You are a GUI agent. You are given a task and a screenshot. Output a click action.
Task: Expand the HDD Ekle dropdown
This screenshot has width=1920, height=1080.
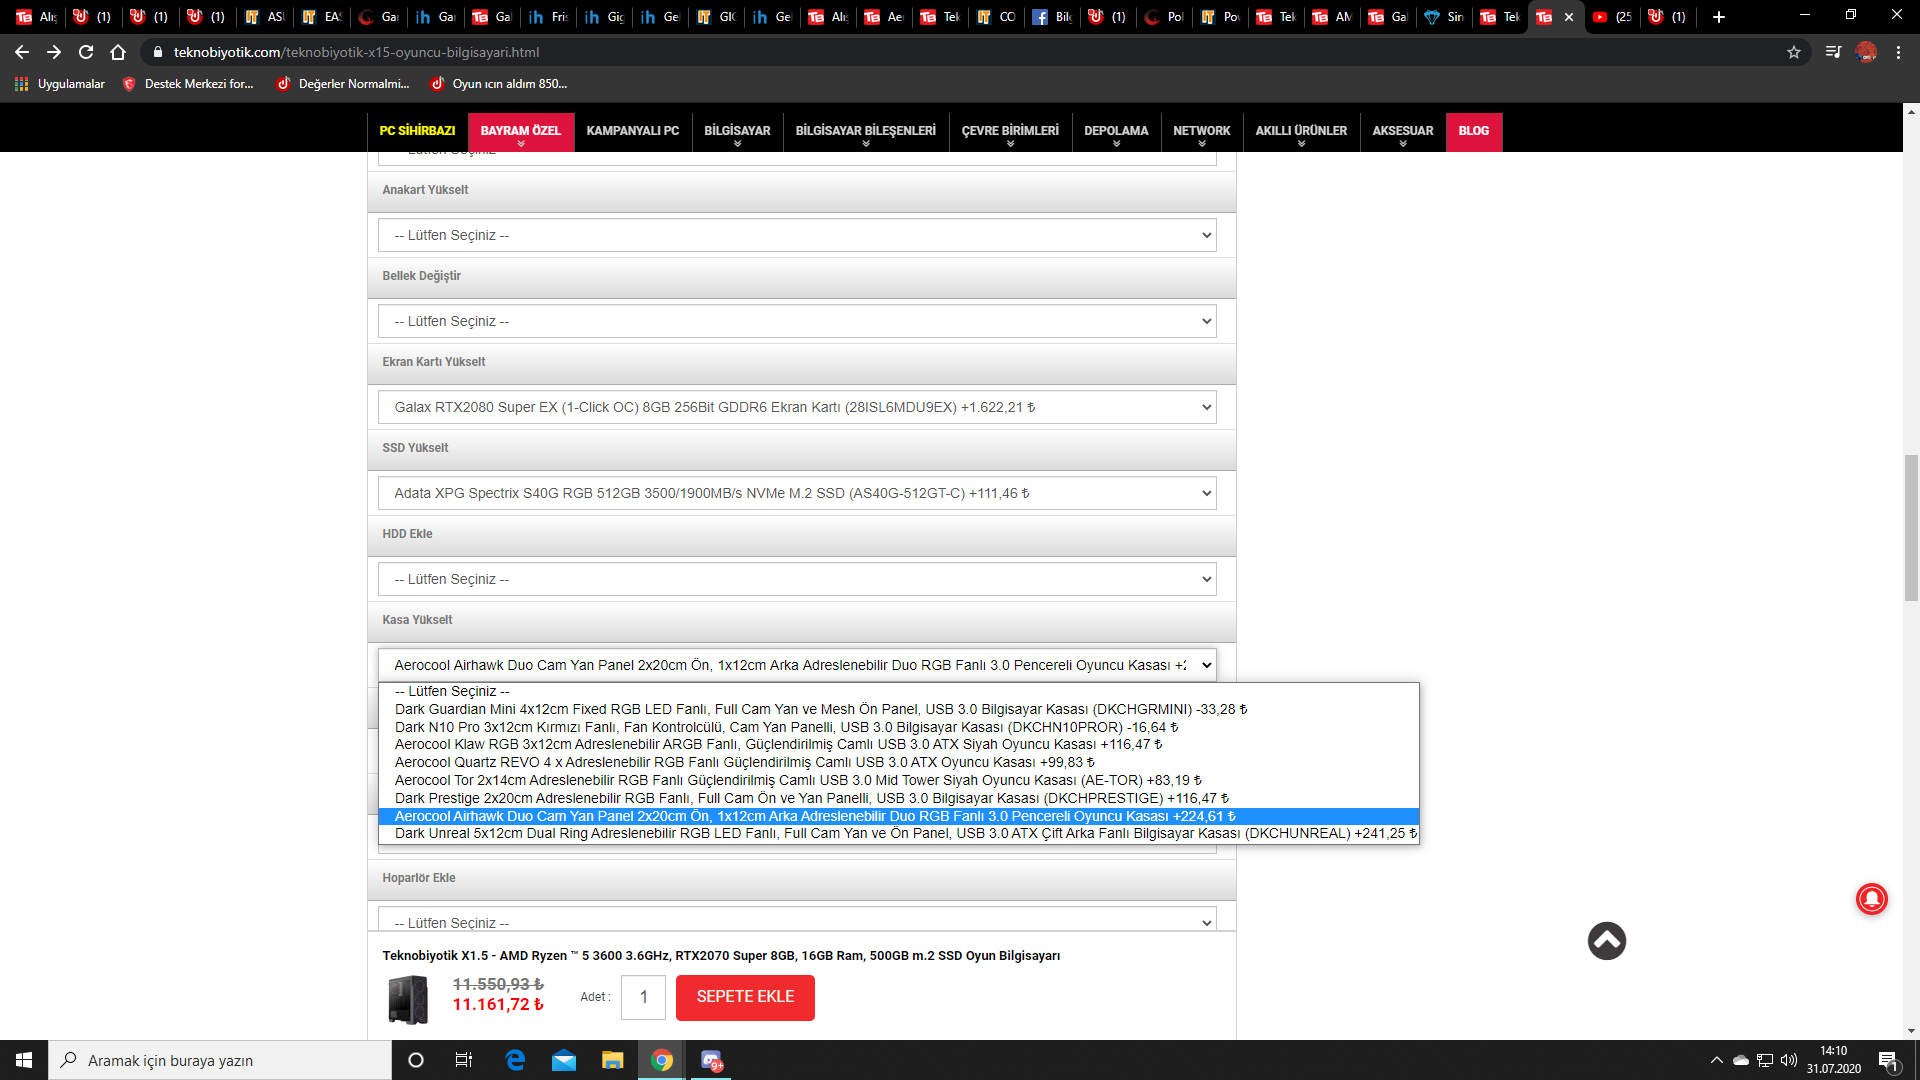pyautogui.click(x=797, y=580)
